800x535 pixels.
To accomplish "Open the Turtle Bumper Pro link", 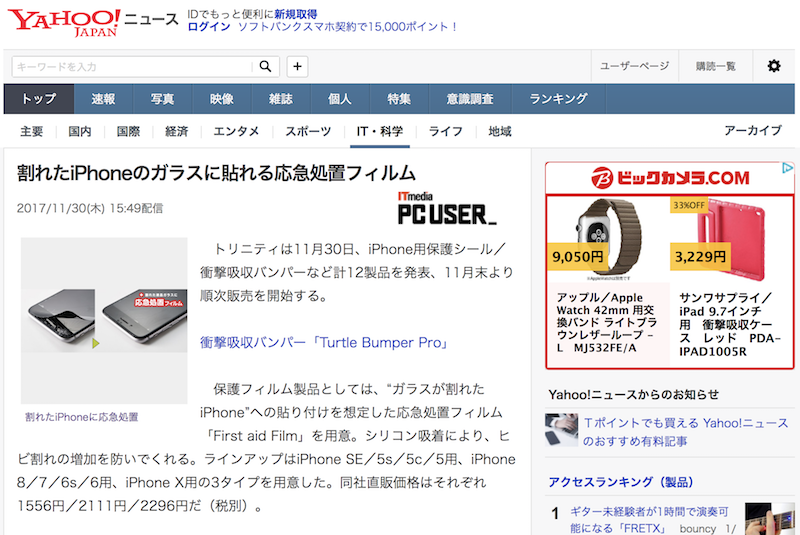I will [324, 342].
